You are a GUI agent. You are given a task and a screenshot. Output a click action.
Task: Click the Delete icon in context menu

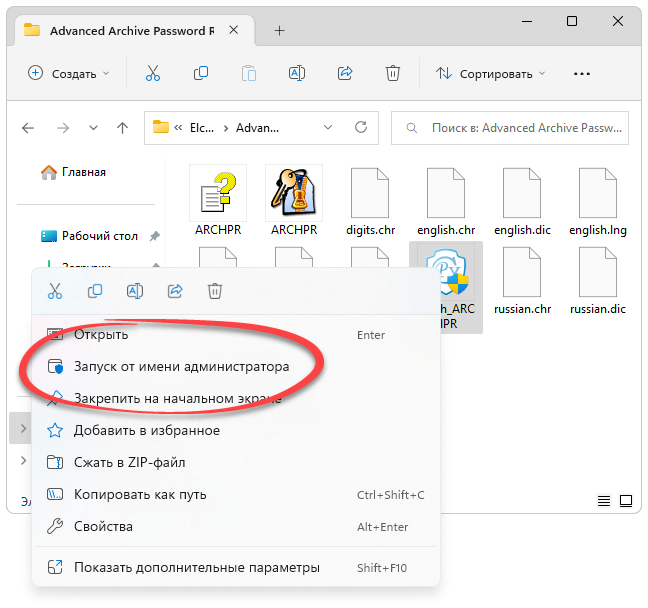(214, 291)
